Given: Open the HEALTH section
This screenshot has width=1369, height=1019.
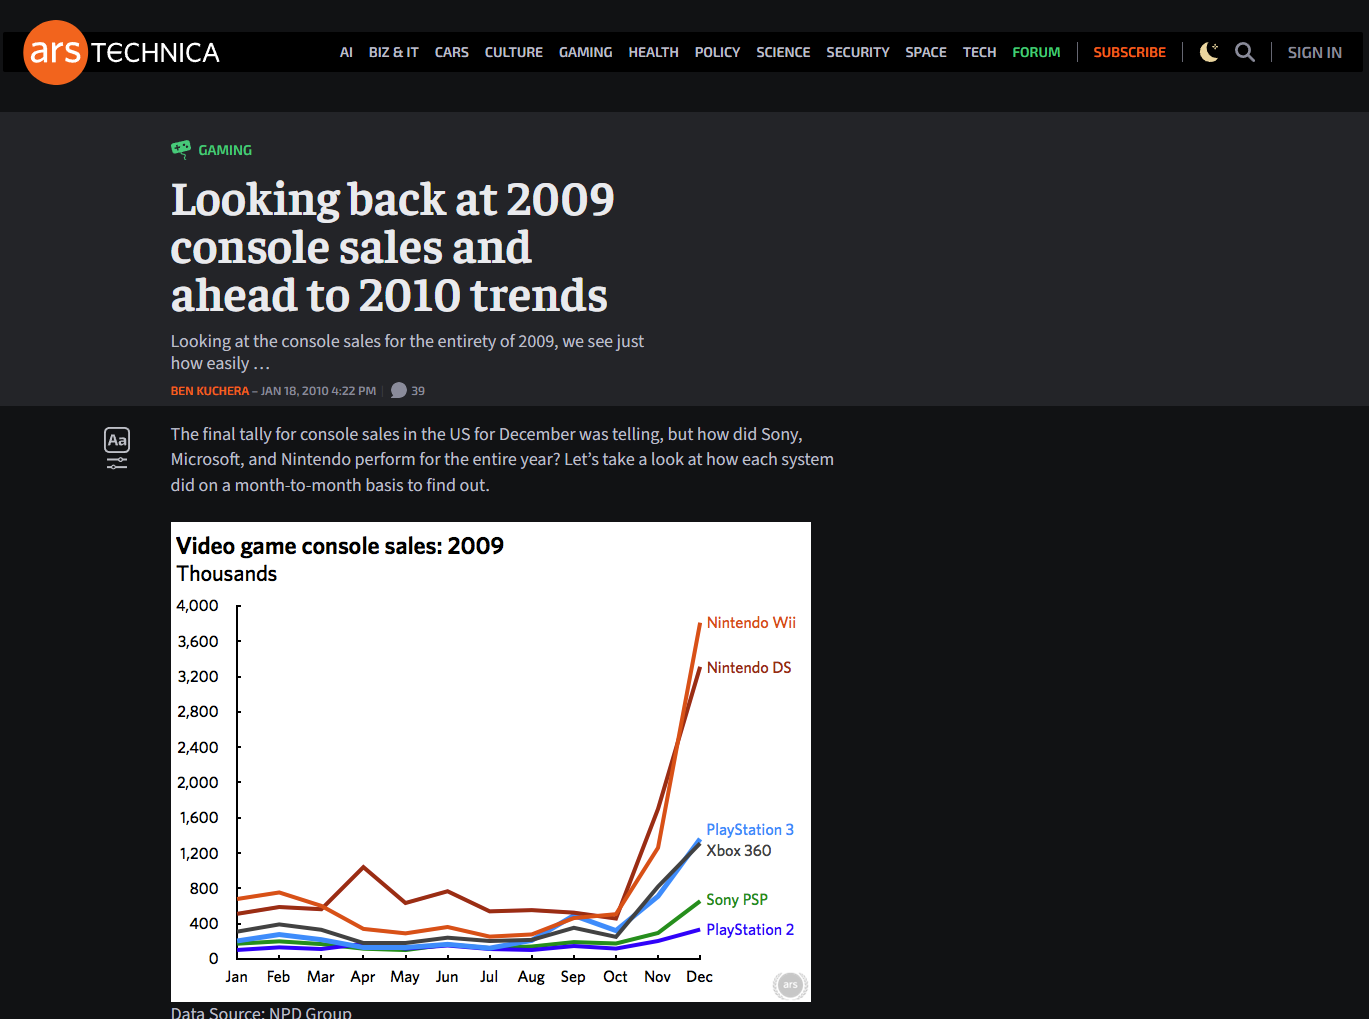Looking at the screenshot, I should tap(654, 52).
